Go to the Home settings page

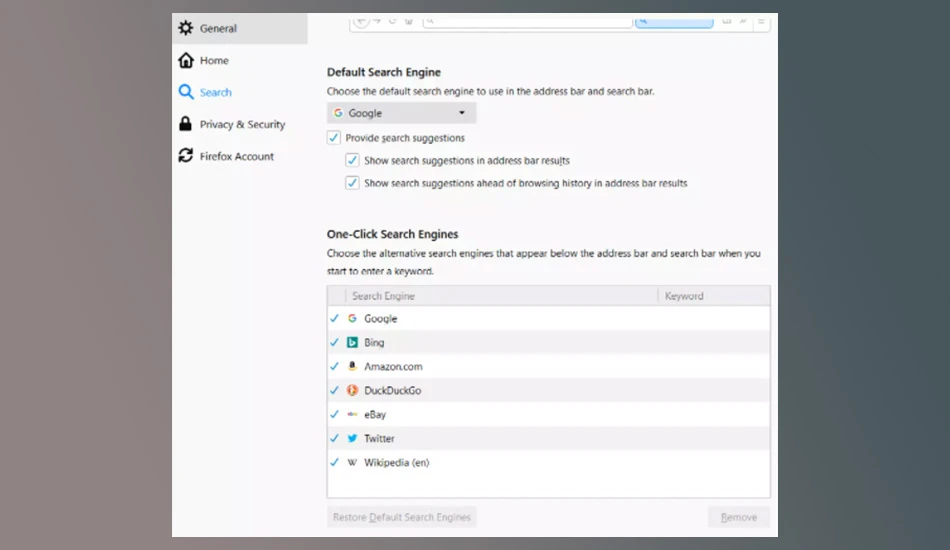pos(214,61)
